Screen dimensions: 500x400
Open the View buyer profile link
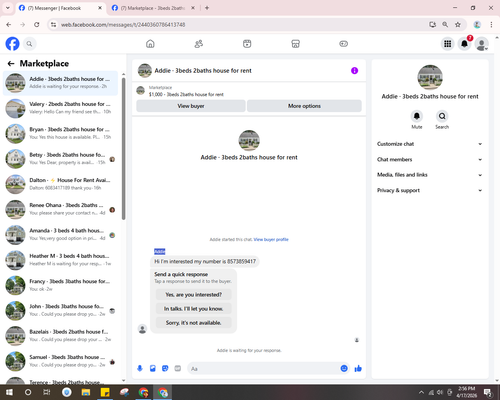coord(271,239)
